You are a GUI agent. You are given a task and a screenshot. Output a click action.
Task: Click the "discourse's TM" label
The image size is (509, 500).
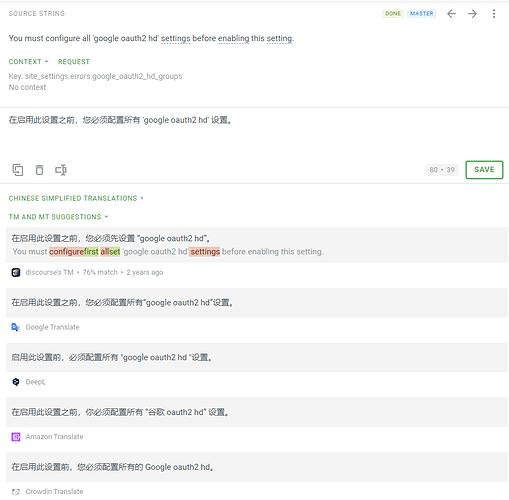(x=49, y=272)
